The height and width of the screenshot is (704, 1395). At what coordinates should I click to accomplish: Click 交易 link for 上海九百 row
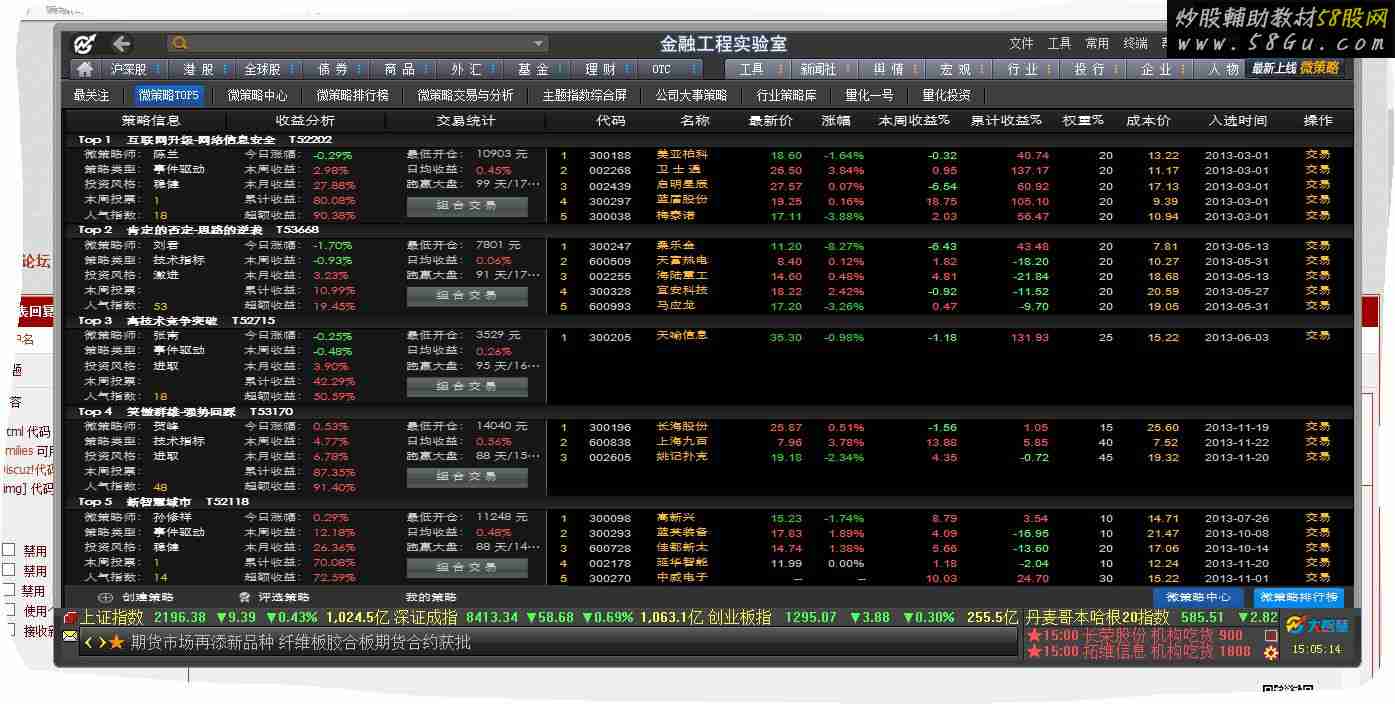click(x=1317, y=442)
